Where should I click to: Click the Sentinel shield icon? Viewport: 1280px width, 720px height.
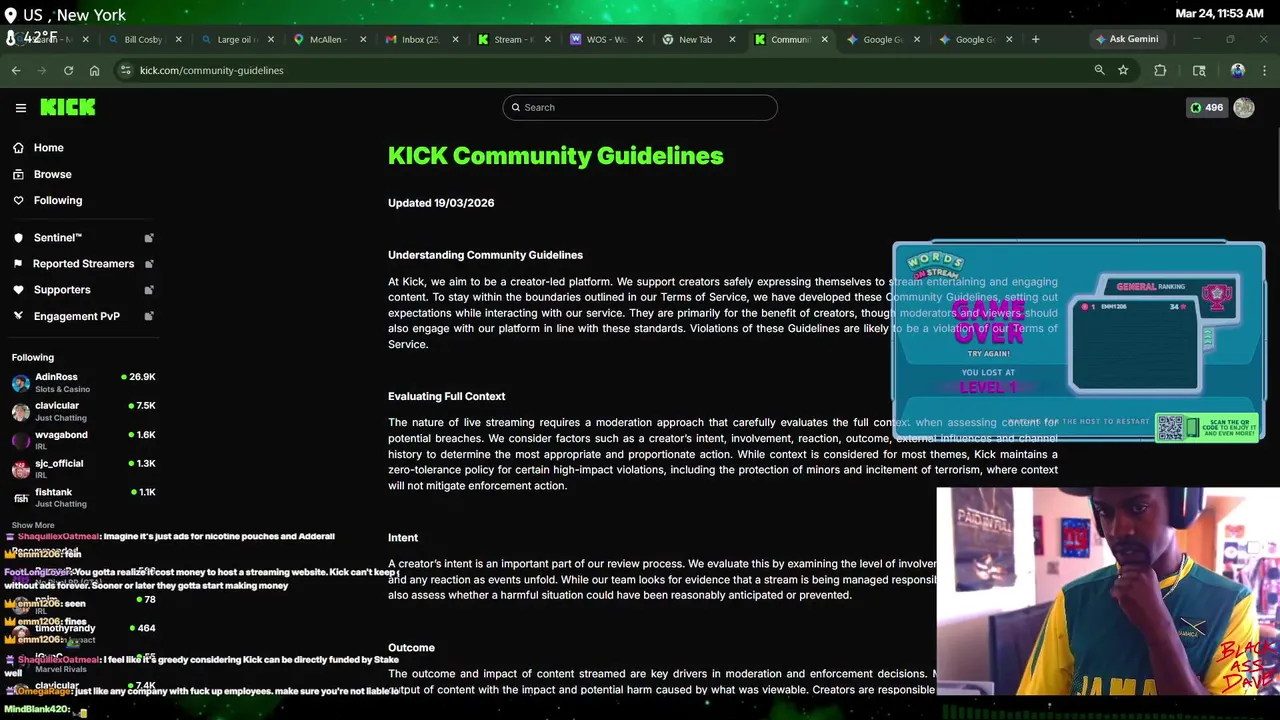18,238
